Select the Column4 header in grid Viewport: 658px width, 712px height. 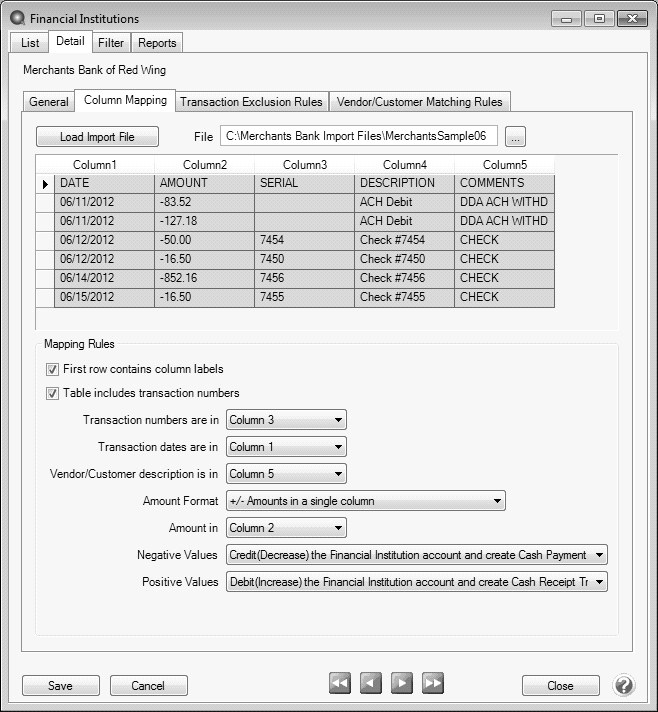click(404, 165)
